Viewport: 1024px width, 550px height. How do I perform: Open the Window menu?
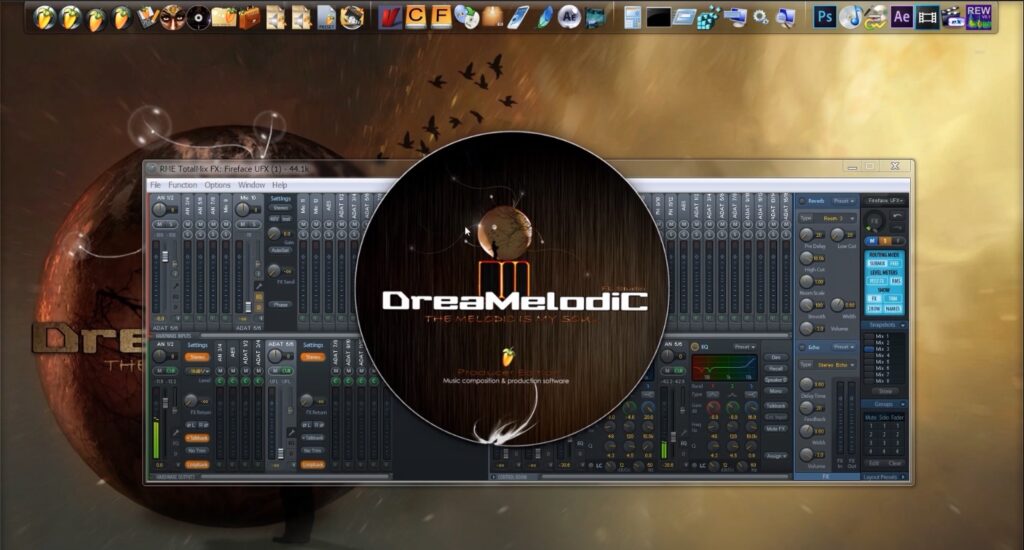(251, 185)
